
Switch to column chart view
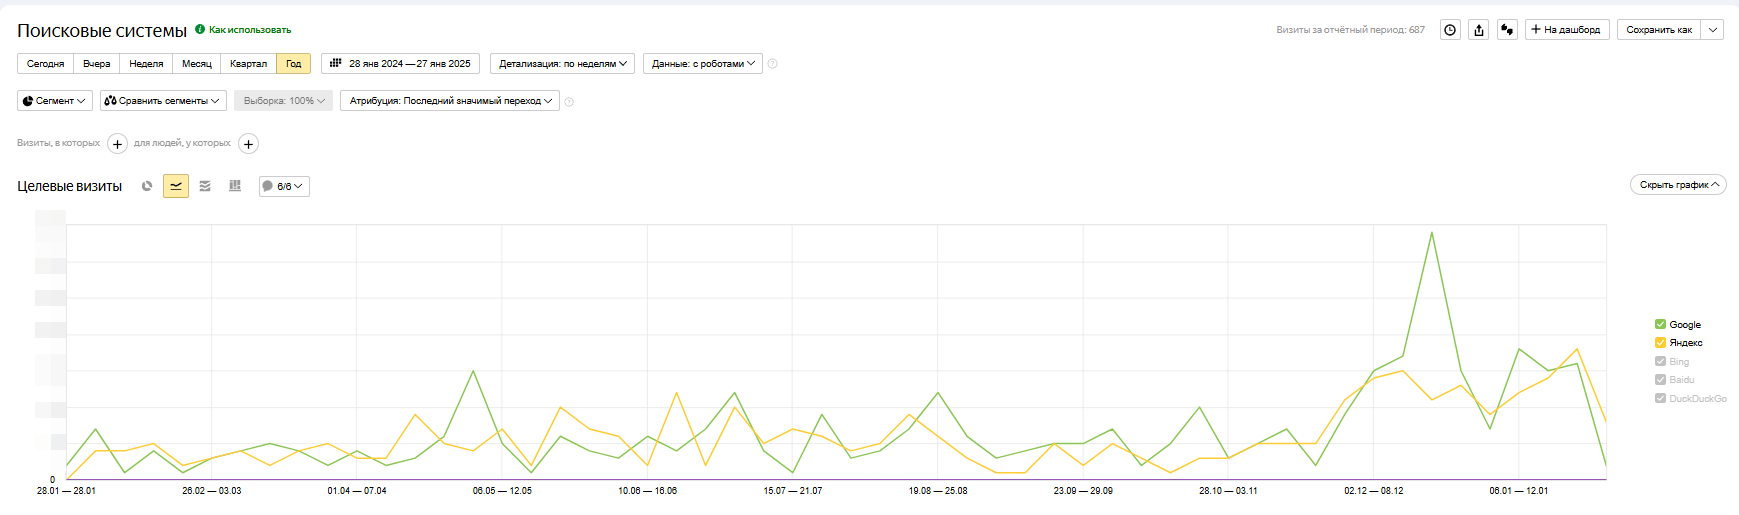tap(235, 186)
